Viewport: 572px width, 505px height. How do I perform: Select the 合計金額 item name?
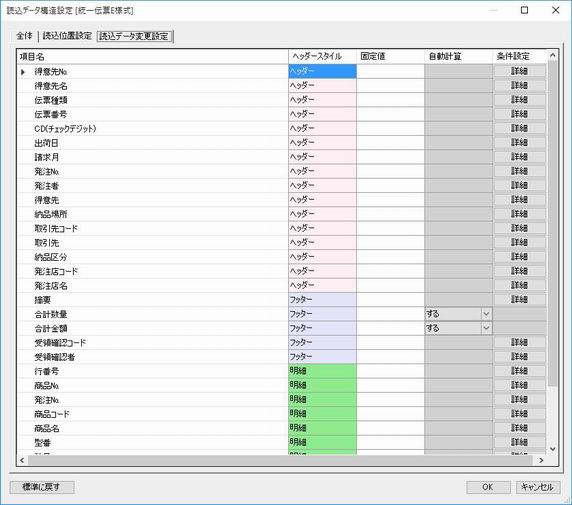(x=51, y=328)
